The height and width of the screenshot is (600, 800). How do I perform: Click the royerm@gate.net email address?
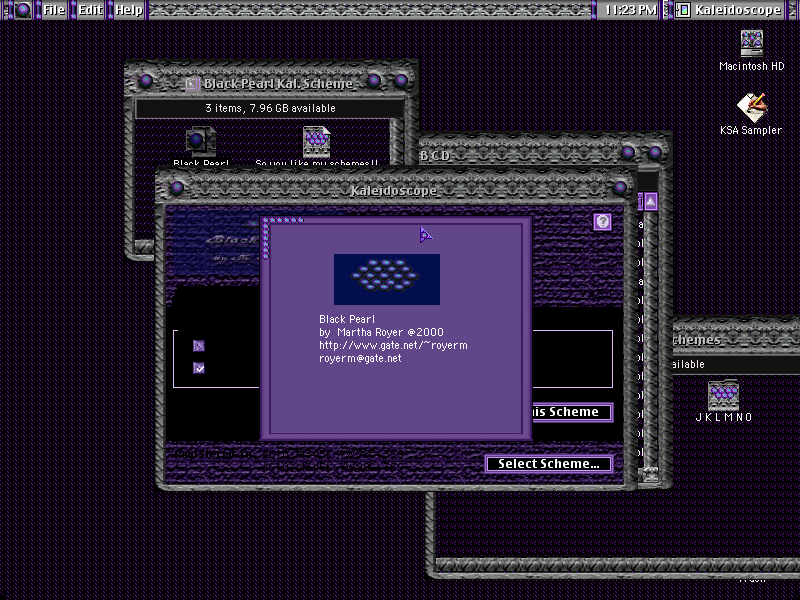(x=360, y=359)
